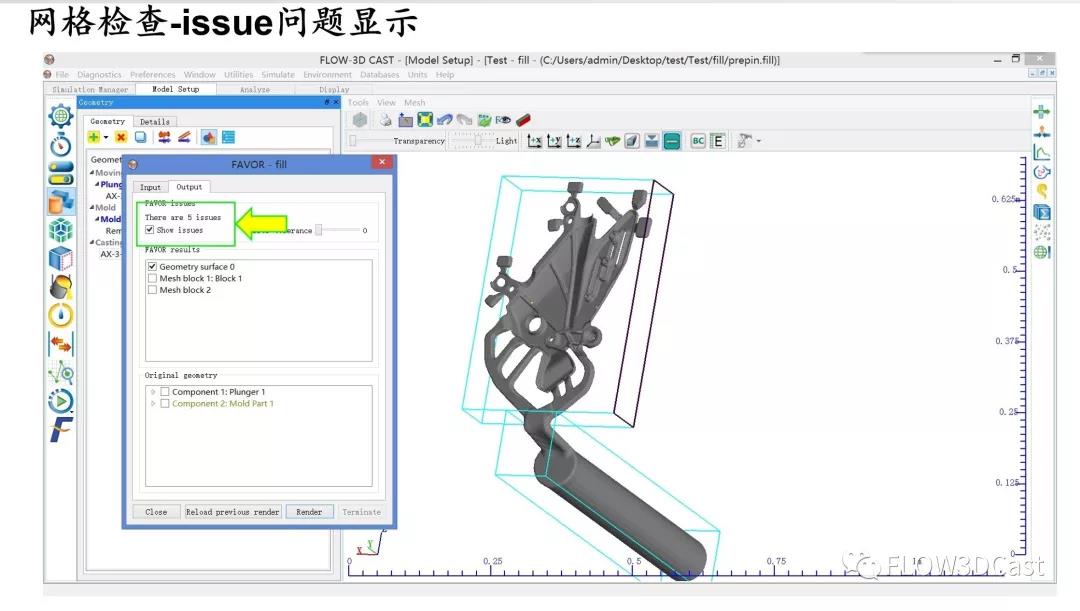Click the +X axis view icon
The image size is (1080, 611).
coord(534,141)
